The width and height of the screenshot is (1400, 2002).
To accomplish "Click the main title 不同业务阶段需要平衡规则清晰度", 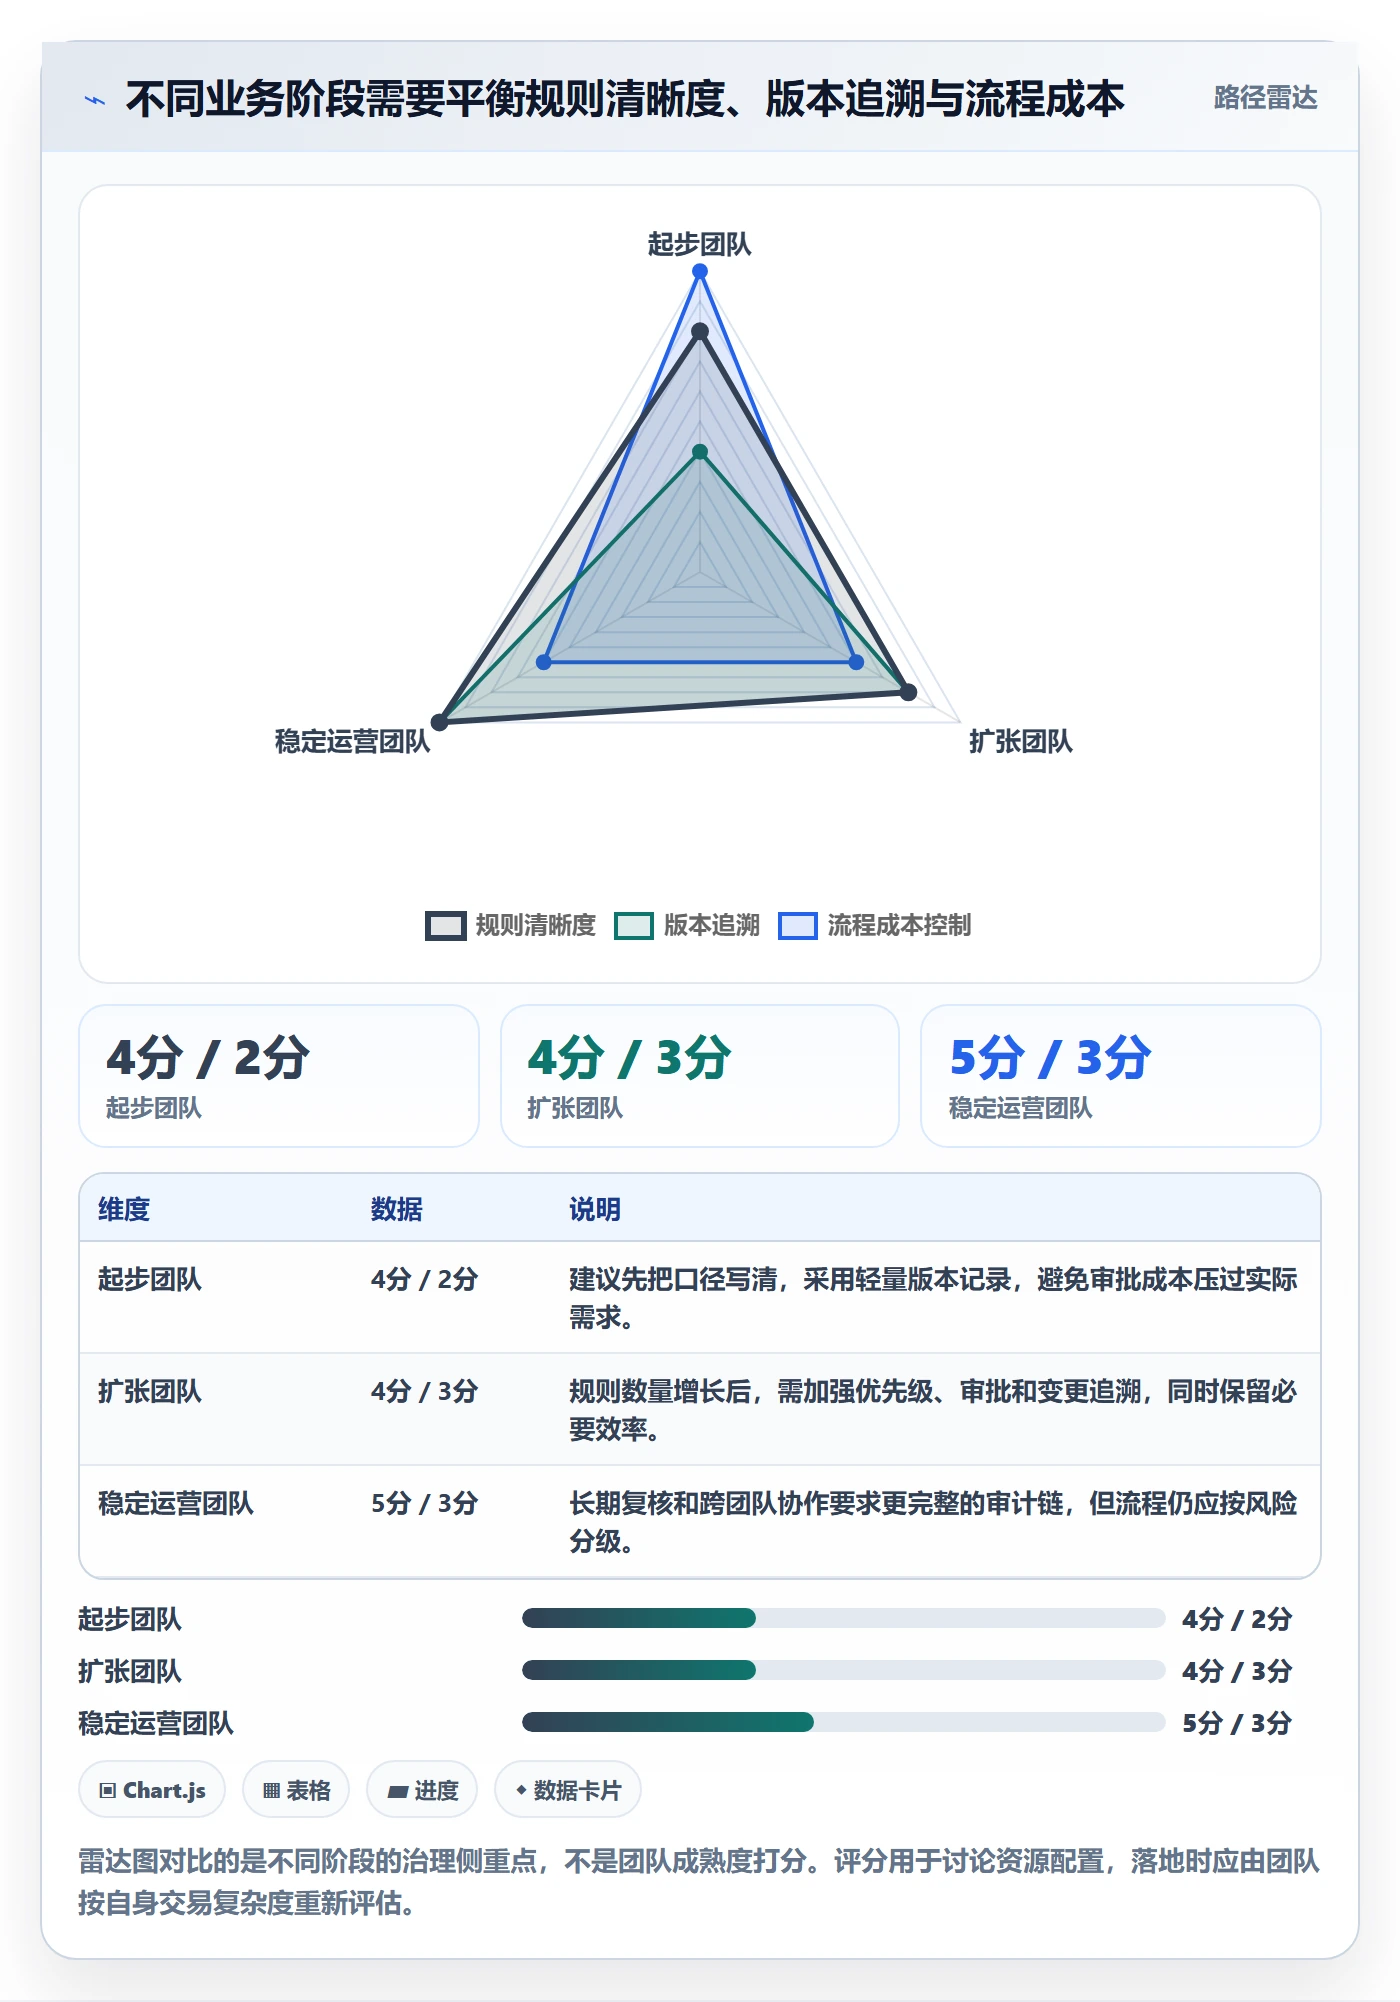I will (x=625, y=99).
